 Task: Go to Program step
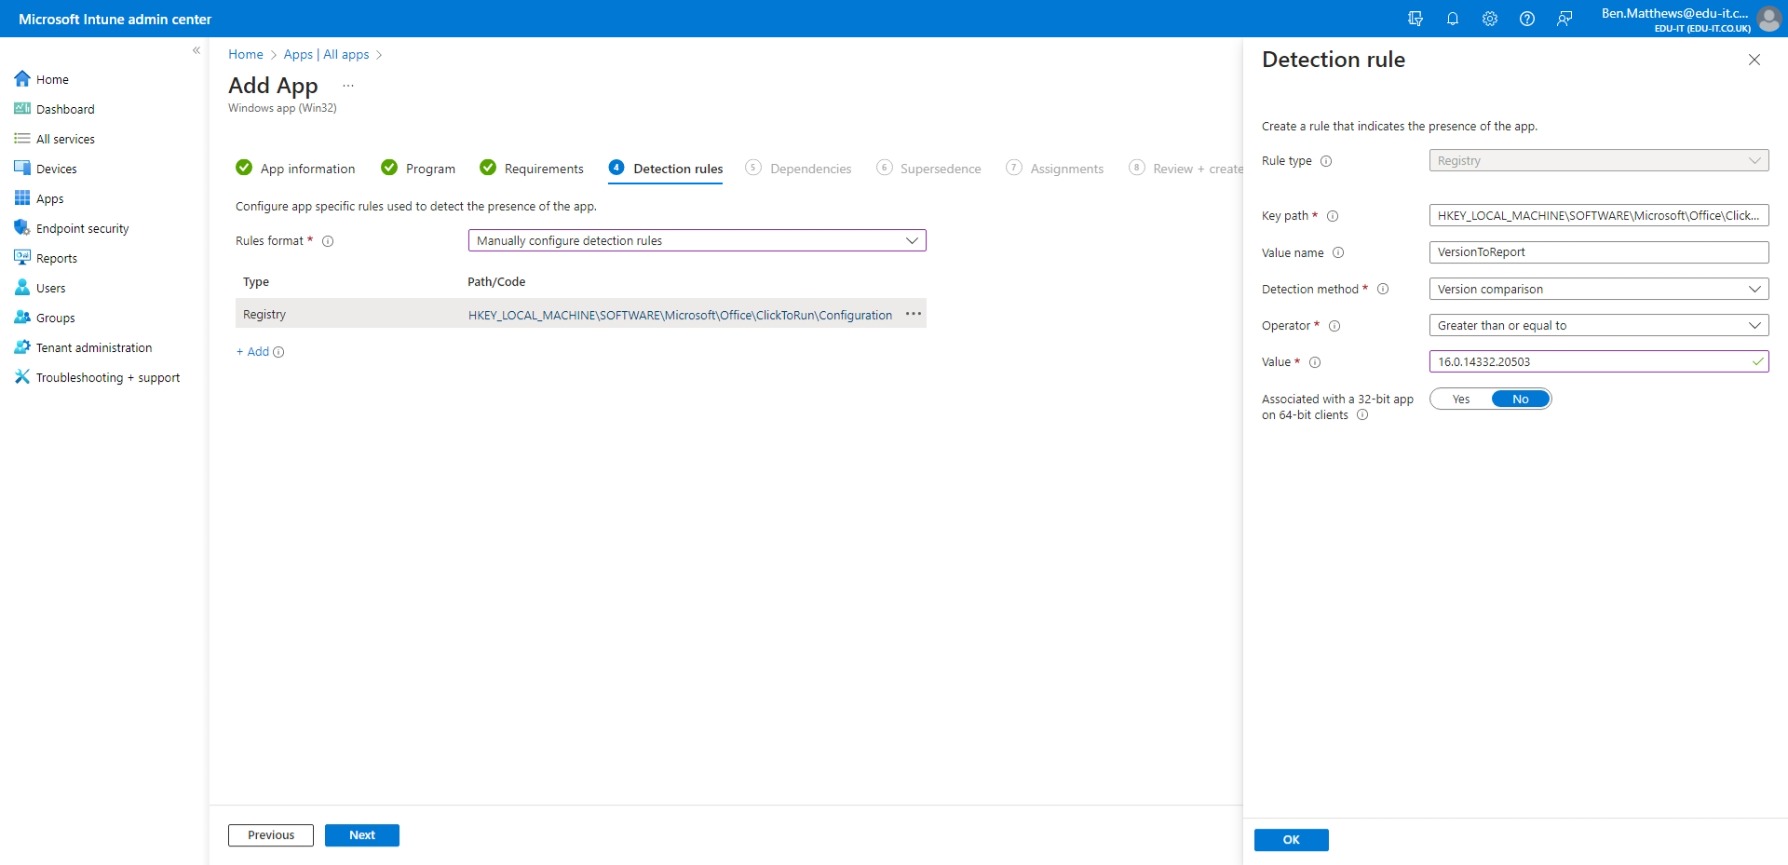tap(418, 168)
